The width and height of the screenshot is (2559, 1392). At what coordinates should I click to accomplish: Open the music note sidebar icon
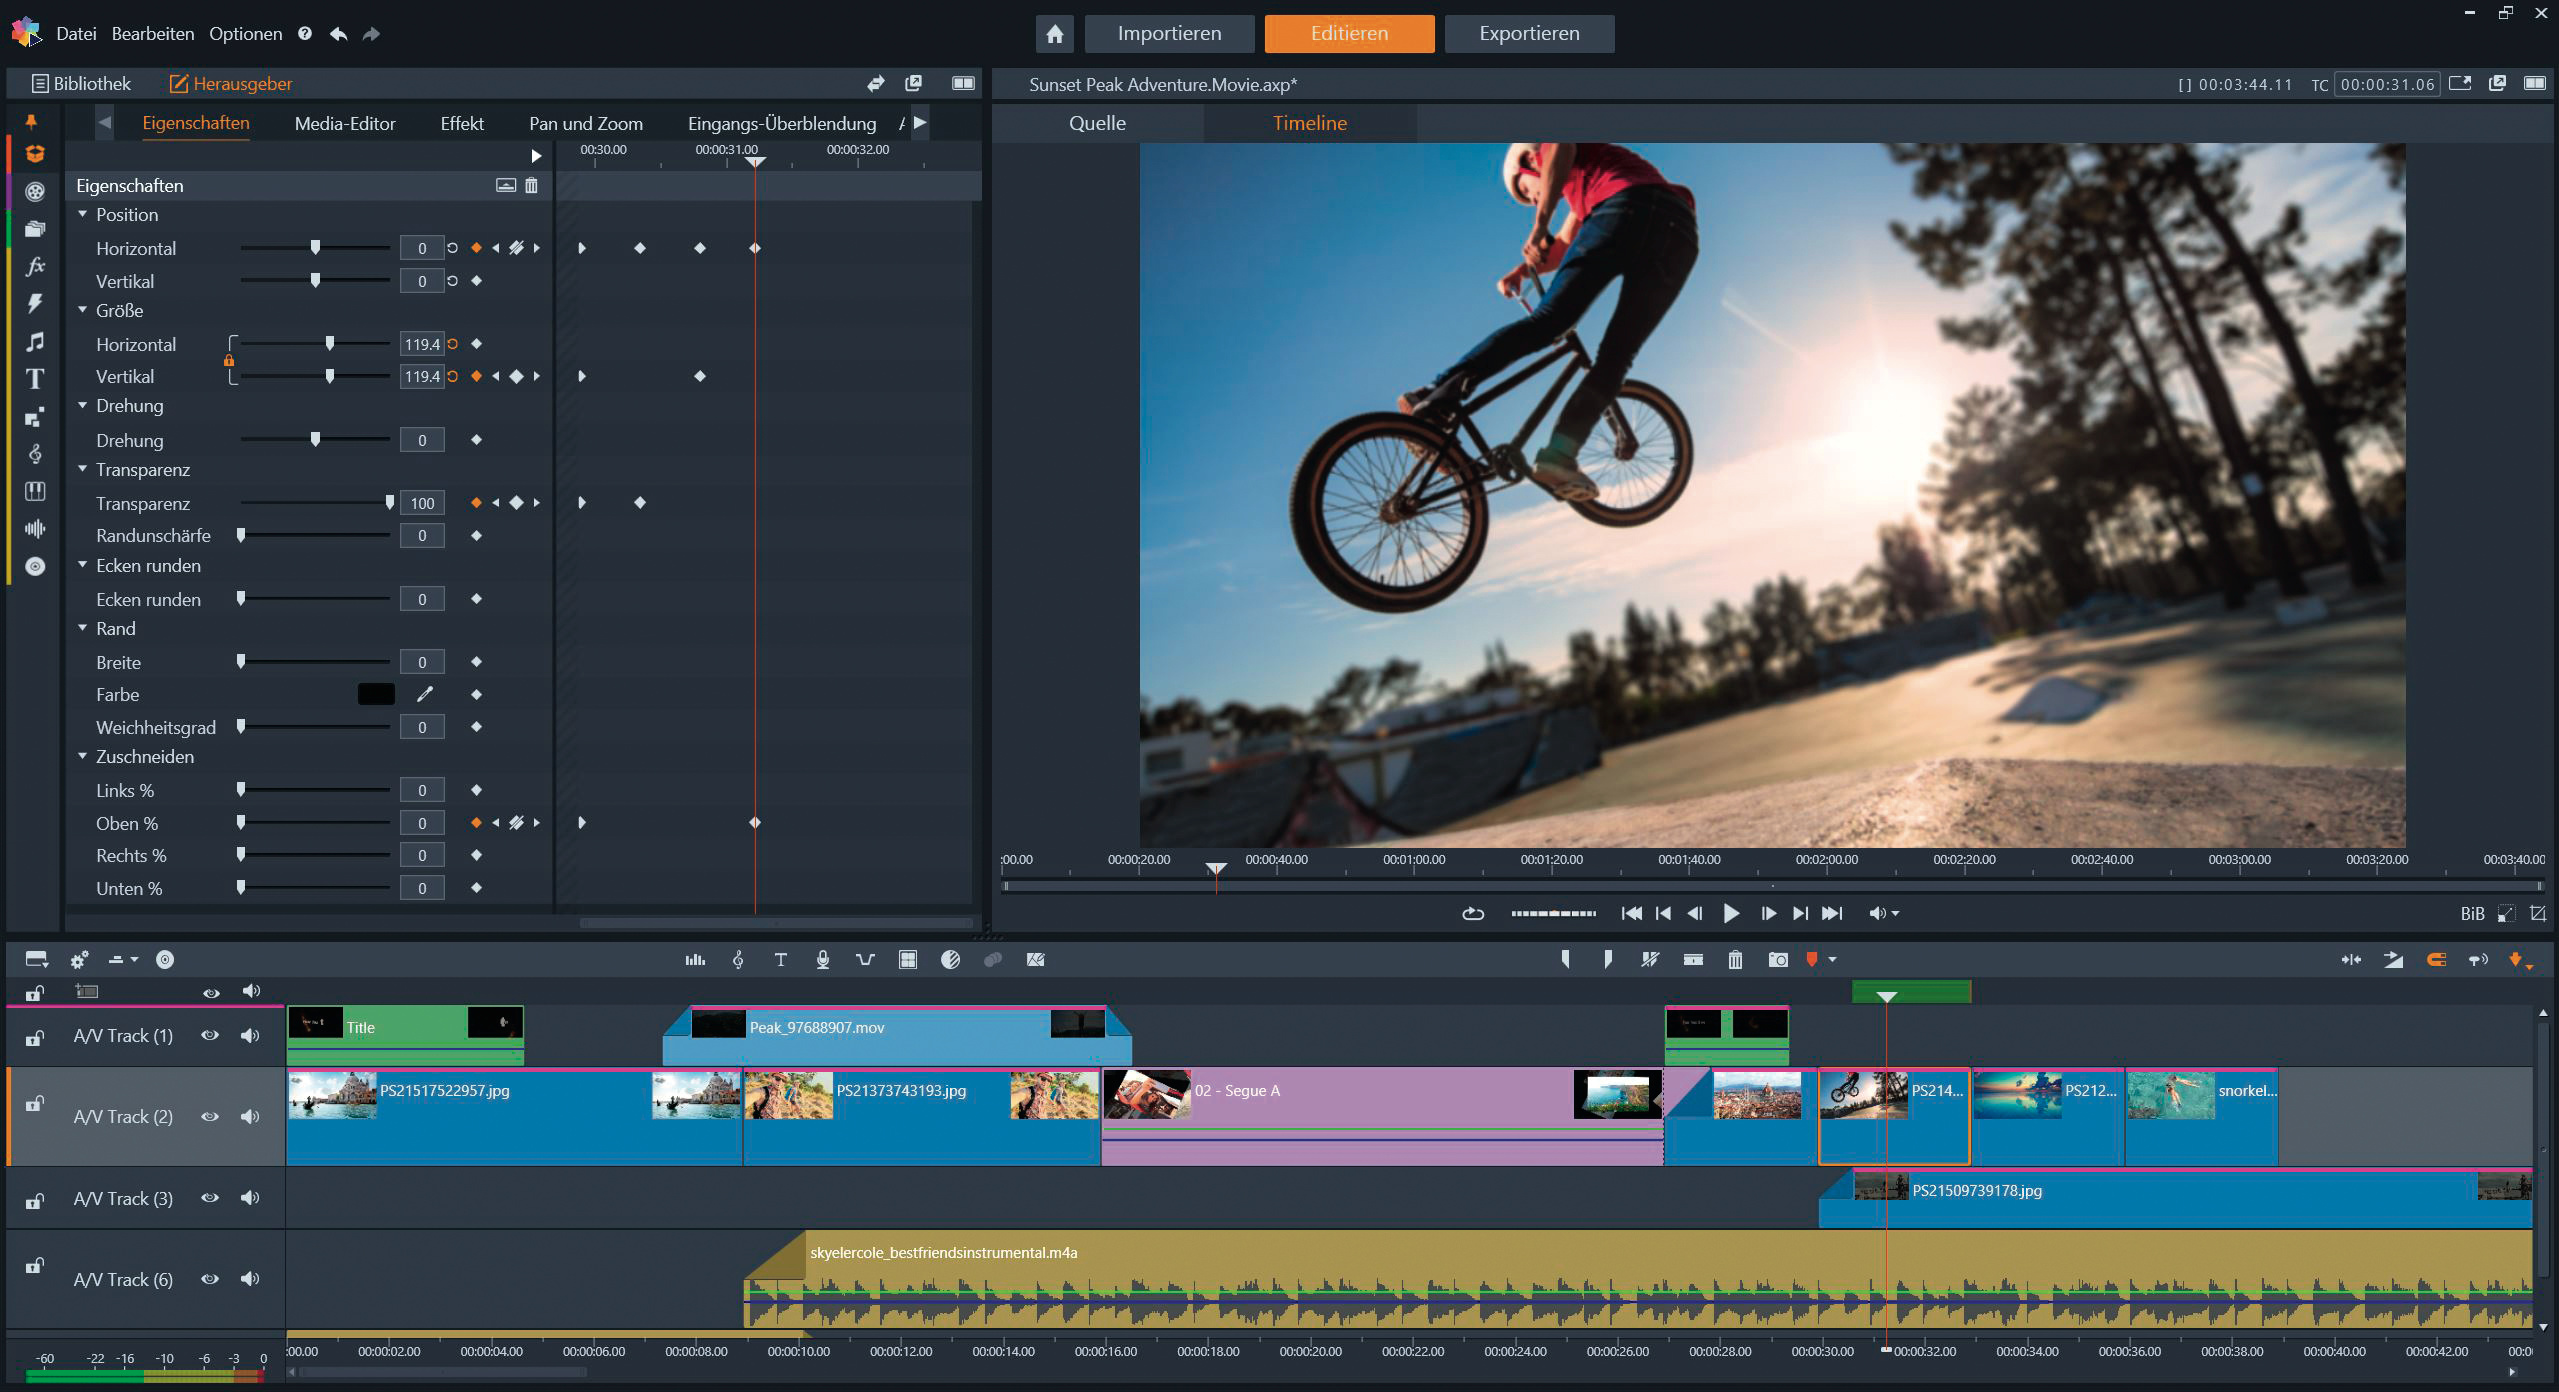pos(35,342)
